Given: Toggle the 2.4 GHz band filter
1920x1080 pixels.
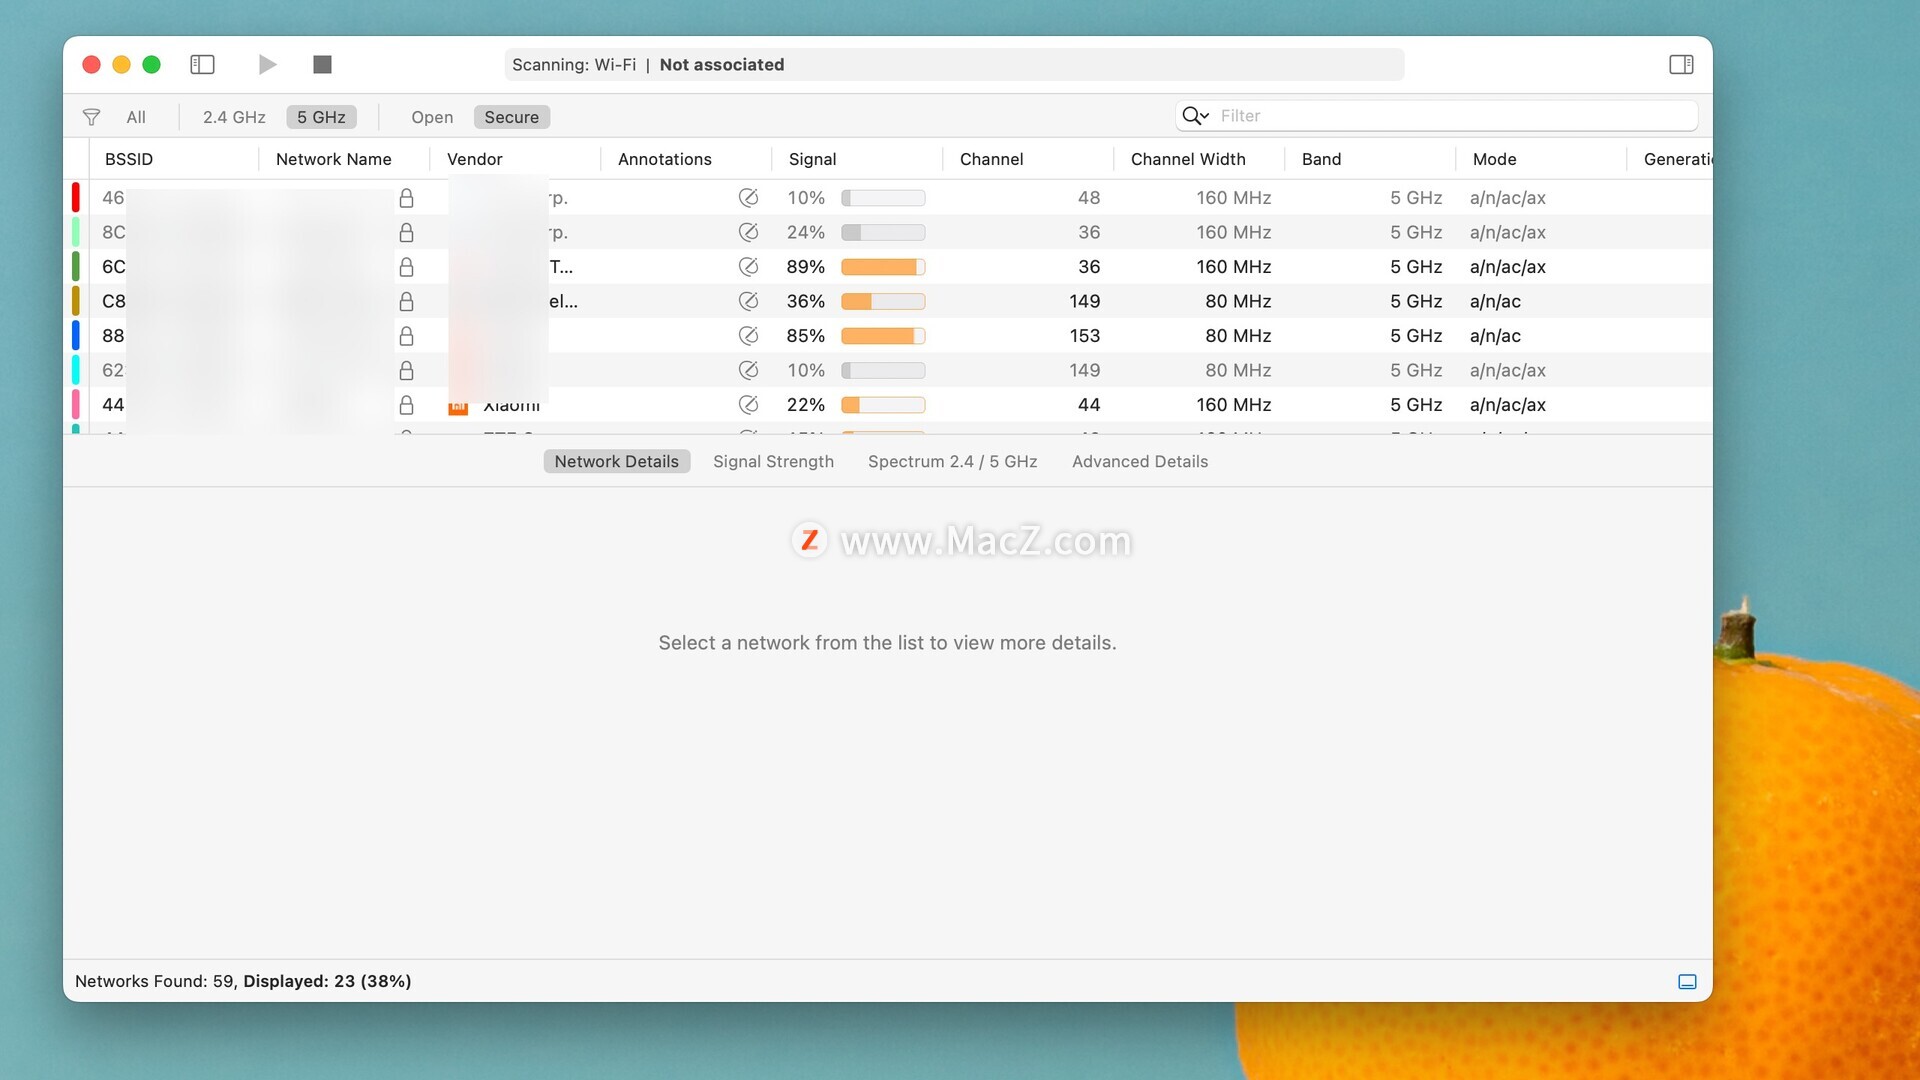Looking at the screenshot, I should pos(234,117).
